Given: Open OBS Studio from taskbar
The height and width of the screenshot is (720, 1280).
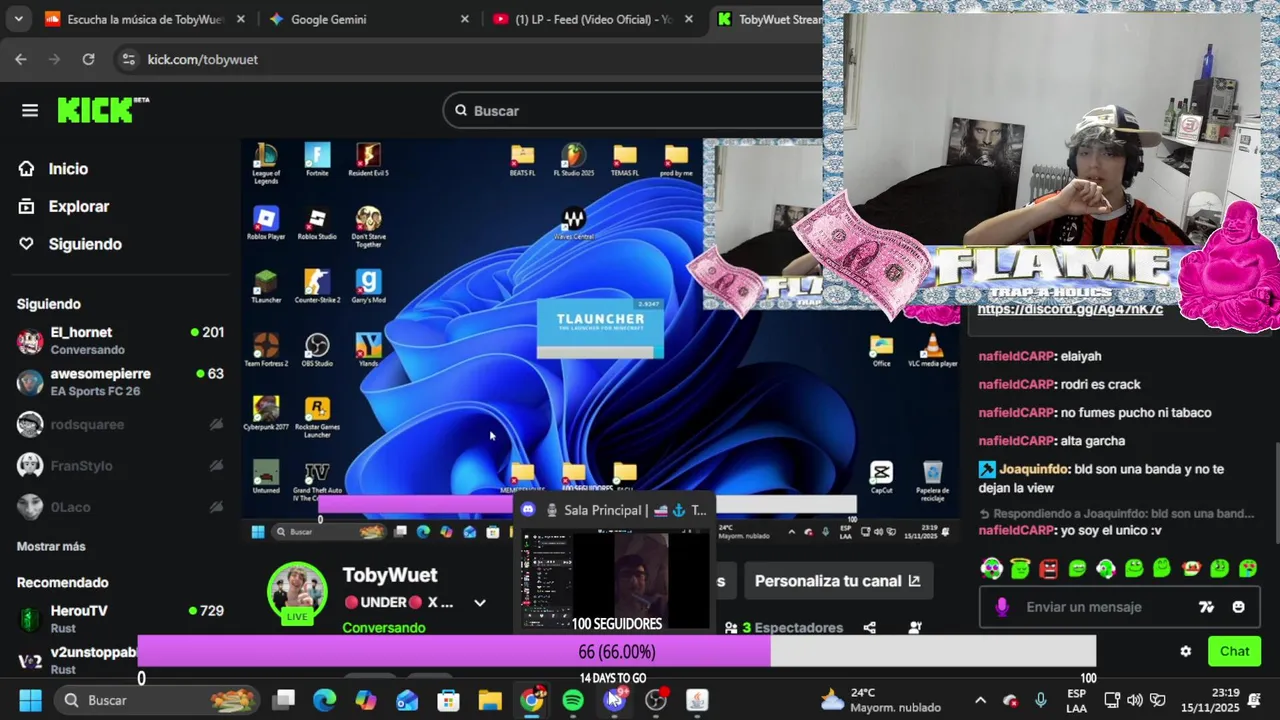Looking at the screenshot, I should [x=656, y=700].
